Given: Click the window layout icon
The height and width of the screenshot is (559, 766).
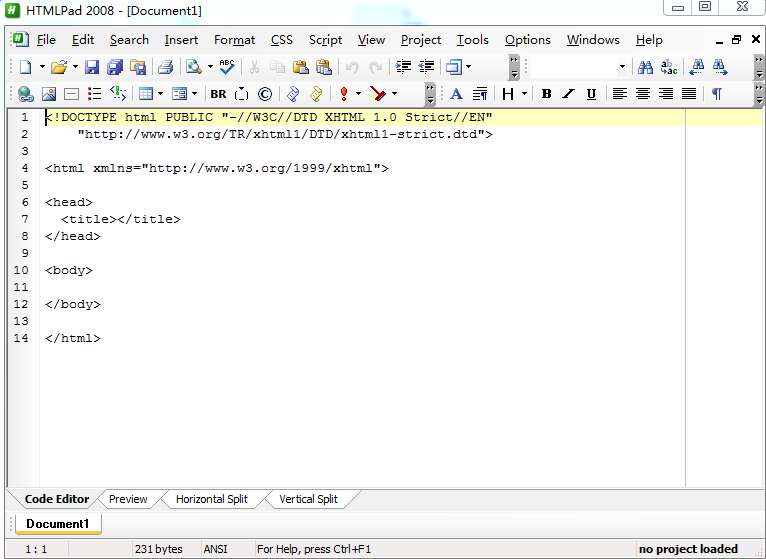Looking at the screenshot, I should point(454,67).
